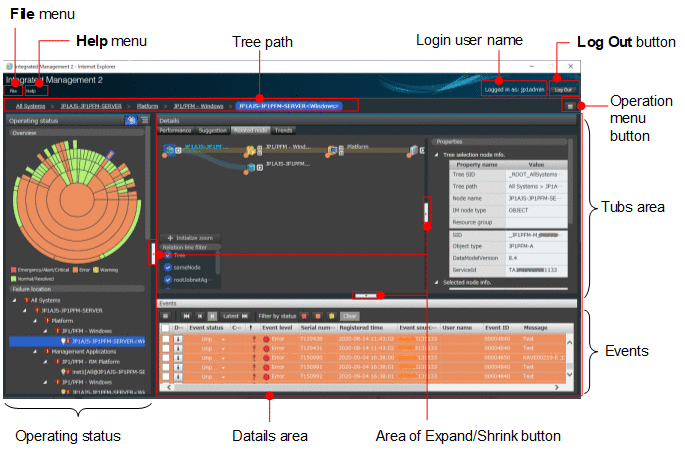Collapse the Management Applications tree node
Viewport: 685px width, 452px height.
(35, 352)
